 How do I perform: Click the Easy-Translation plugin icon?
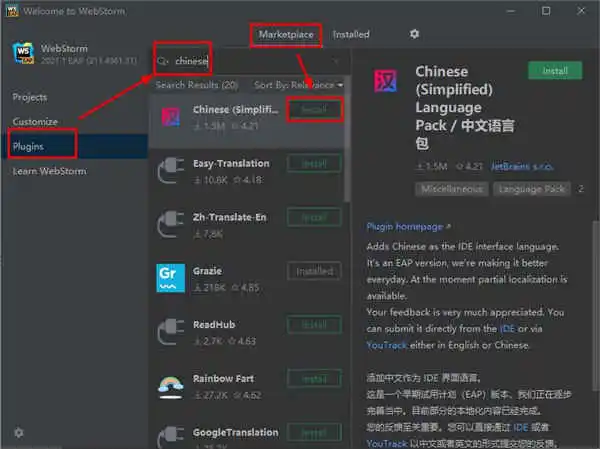pos(171,170)
